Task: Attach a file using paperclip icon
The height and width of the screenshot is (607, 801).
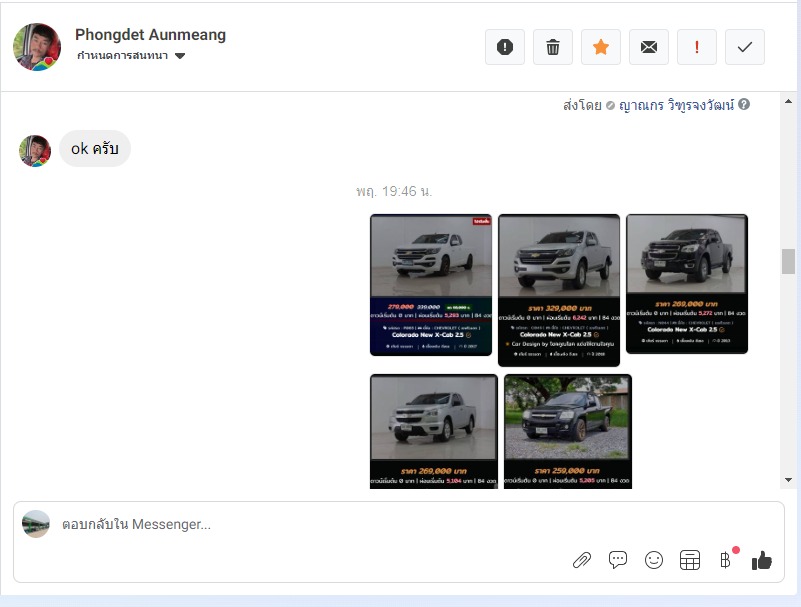Action: pos(582,561)
